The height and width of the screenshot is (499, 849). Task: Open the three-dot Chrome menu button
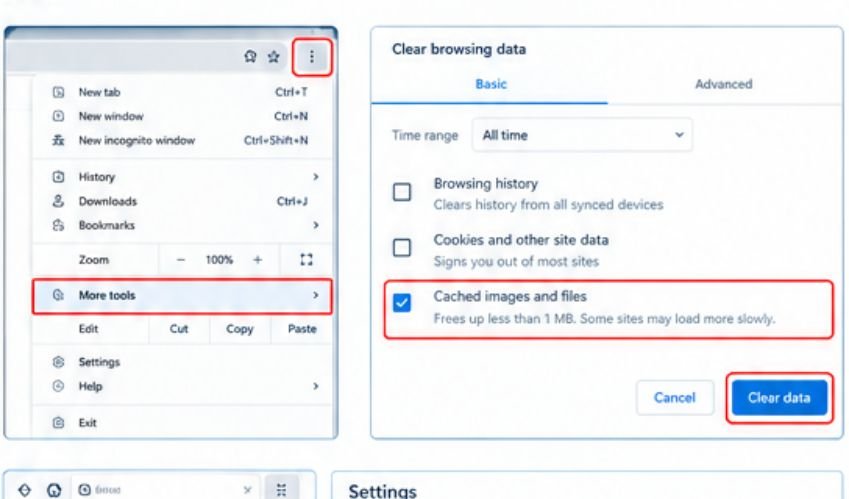click(312, 56)
